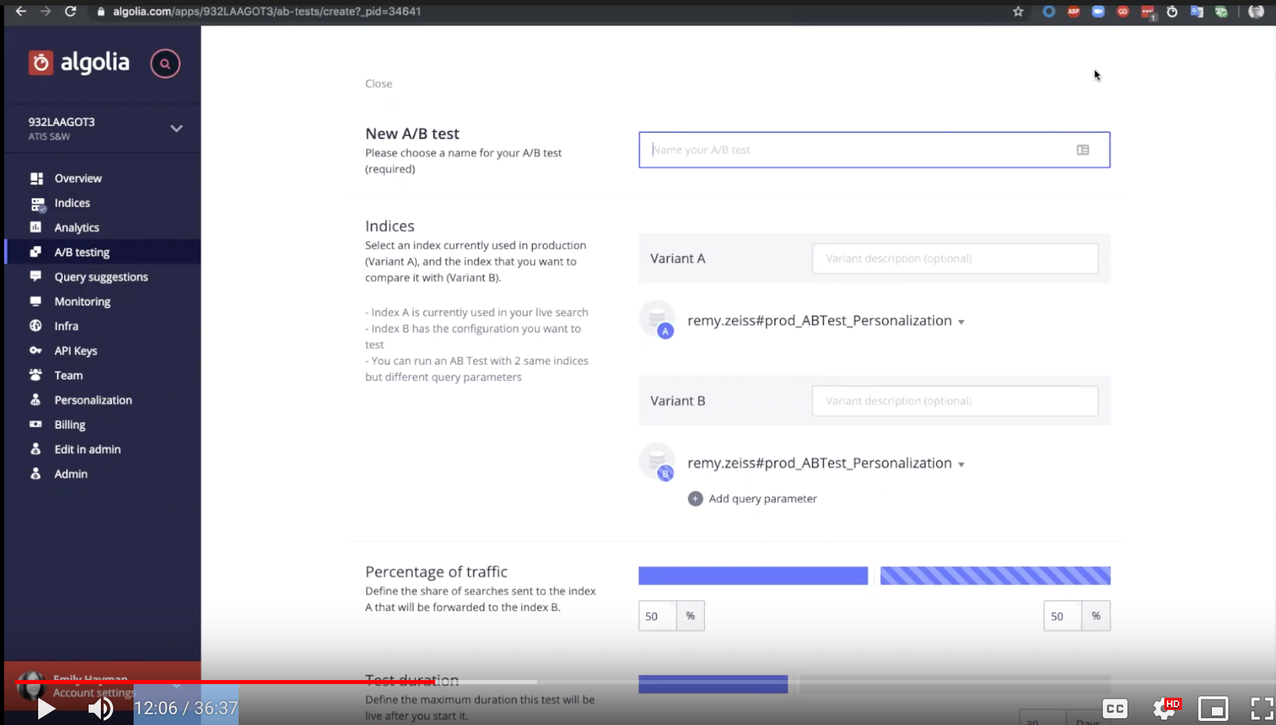1276x725 pixels.
Task: Open Variant A index dropdown
Action: (961, 322)
